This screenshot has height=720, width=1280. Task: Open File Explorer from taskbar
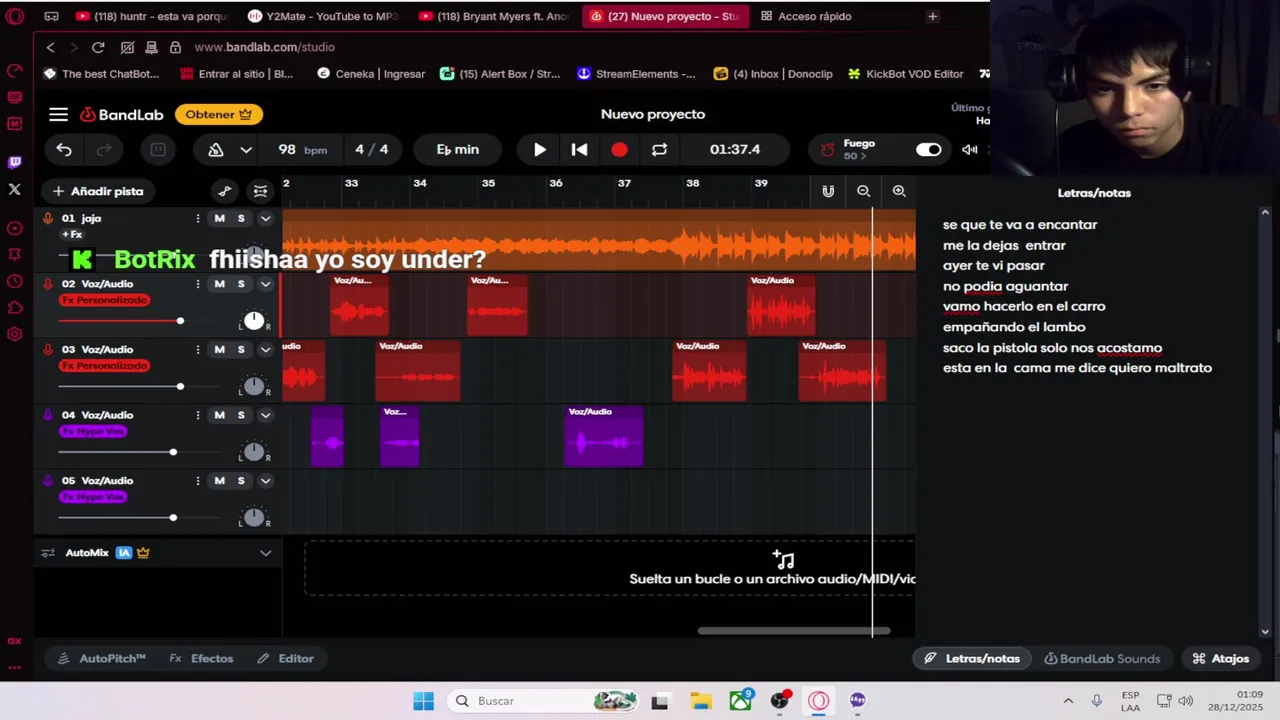[x=700, y=701]
